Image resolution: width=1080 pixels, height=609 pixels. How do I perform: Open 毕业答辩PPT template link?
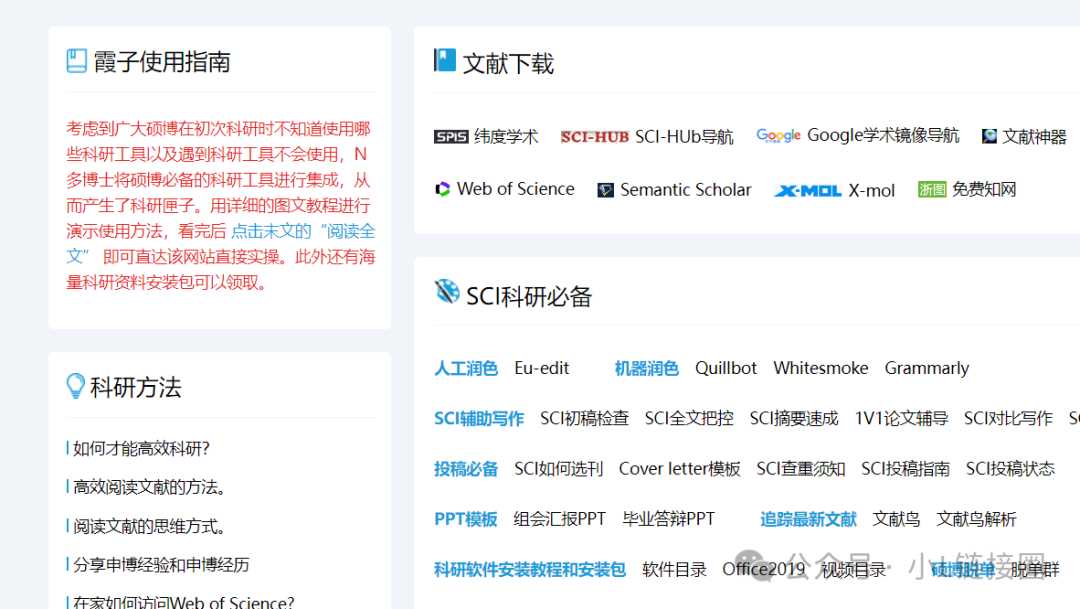[668, 519]
